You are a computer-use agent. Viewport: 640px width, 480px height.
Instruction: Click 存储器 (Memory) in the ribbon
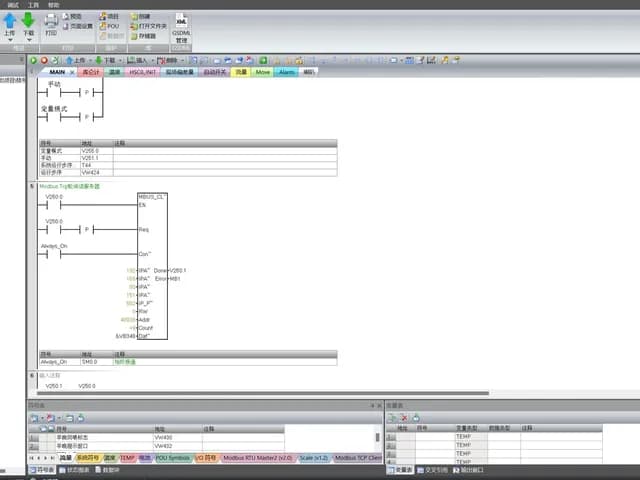(143, 36)
